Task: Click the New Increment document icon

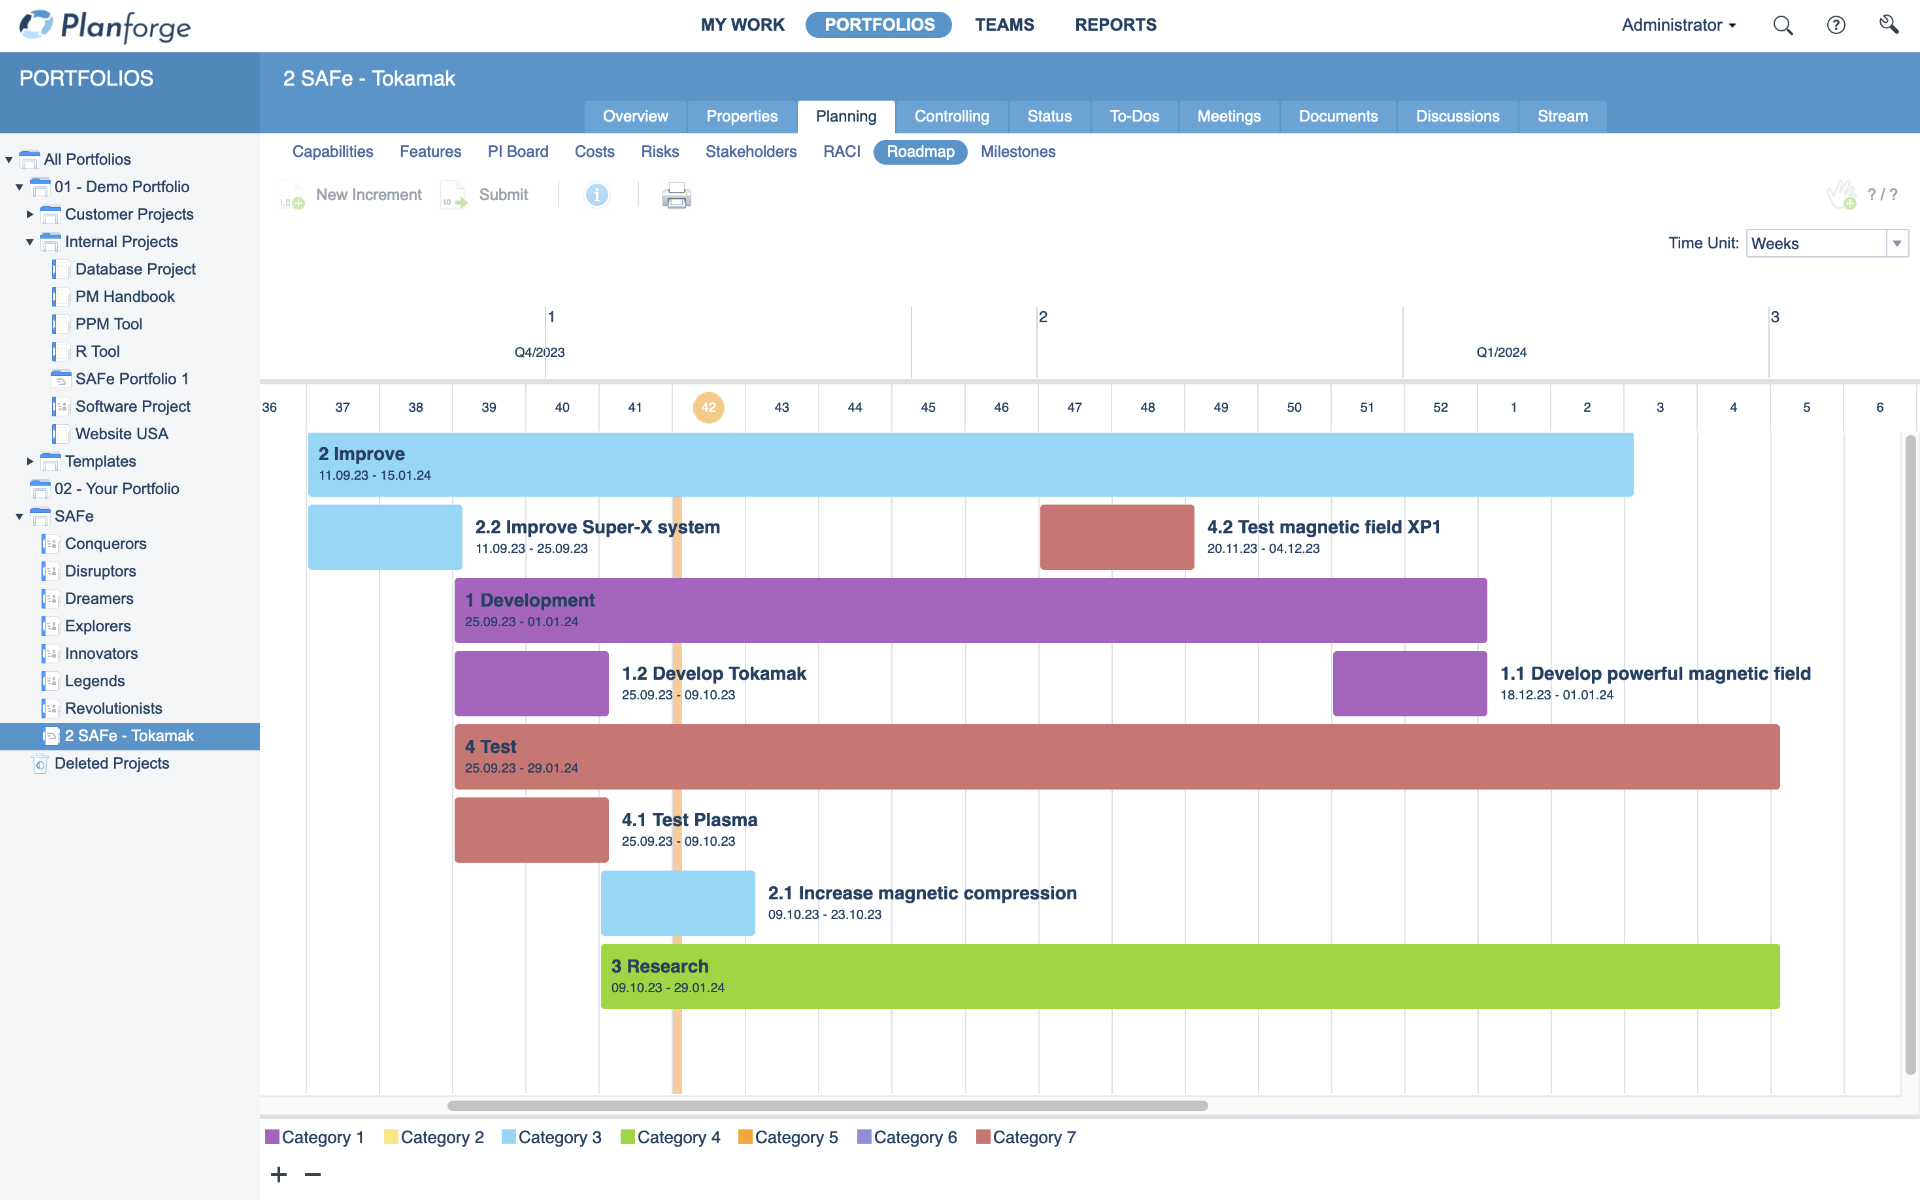Action: (291, 196)
